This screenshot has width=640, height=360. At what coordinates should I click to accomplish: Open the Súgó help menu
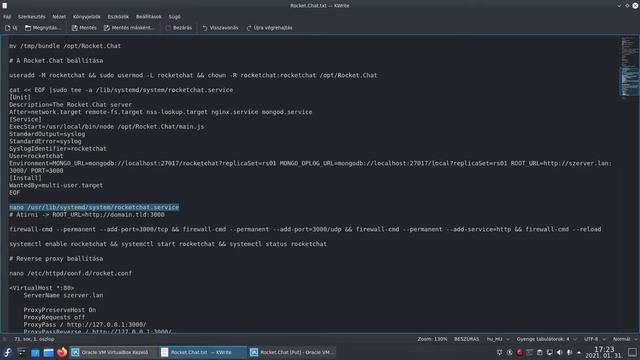point(175,17)
